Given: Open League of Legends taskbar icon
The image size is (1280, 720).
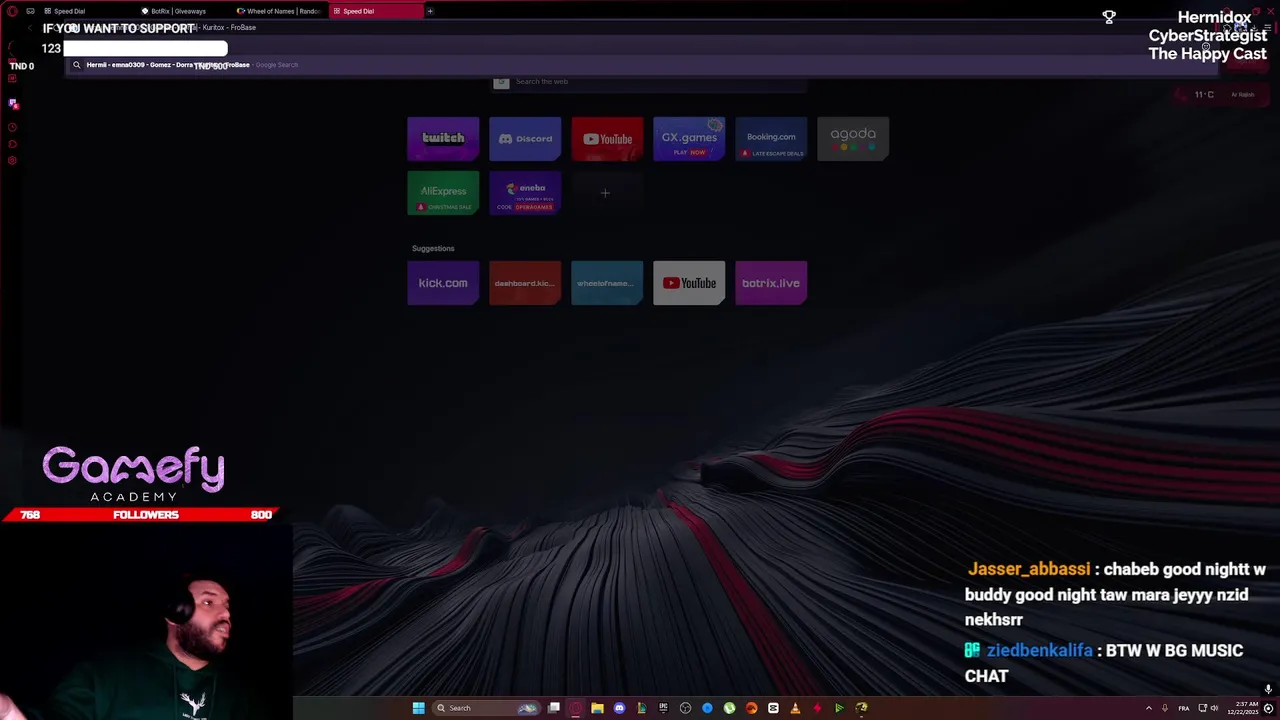Looking at the screenshot, I should coord(642,708).
